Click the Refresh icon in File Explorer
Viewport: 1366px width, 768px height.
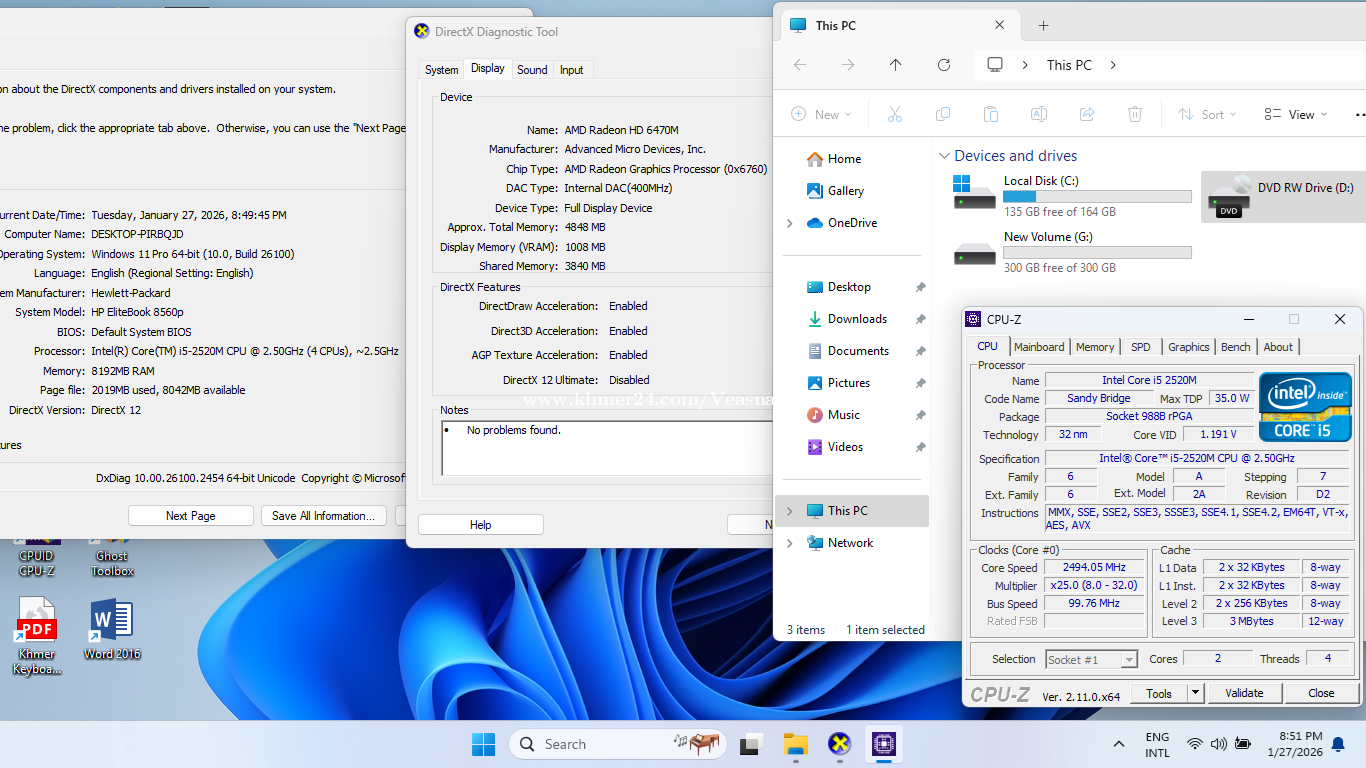tap(943, 65)
